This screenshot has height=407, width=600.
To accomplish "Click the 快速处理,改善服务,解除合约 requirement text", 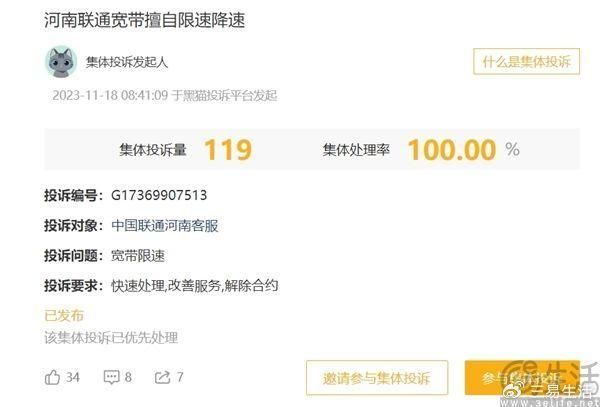I will [195, 286].
